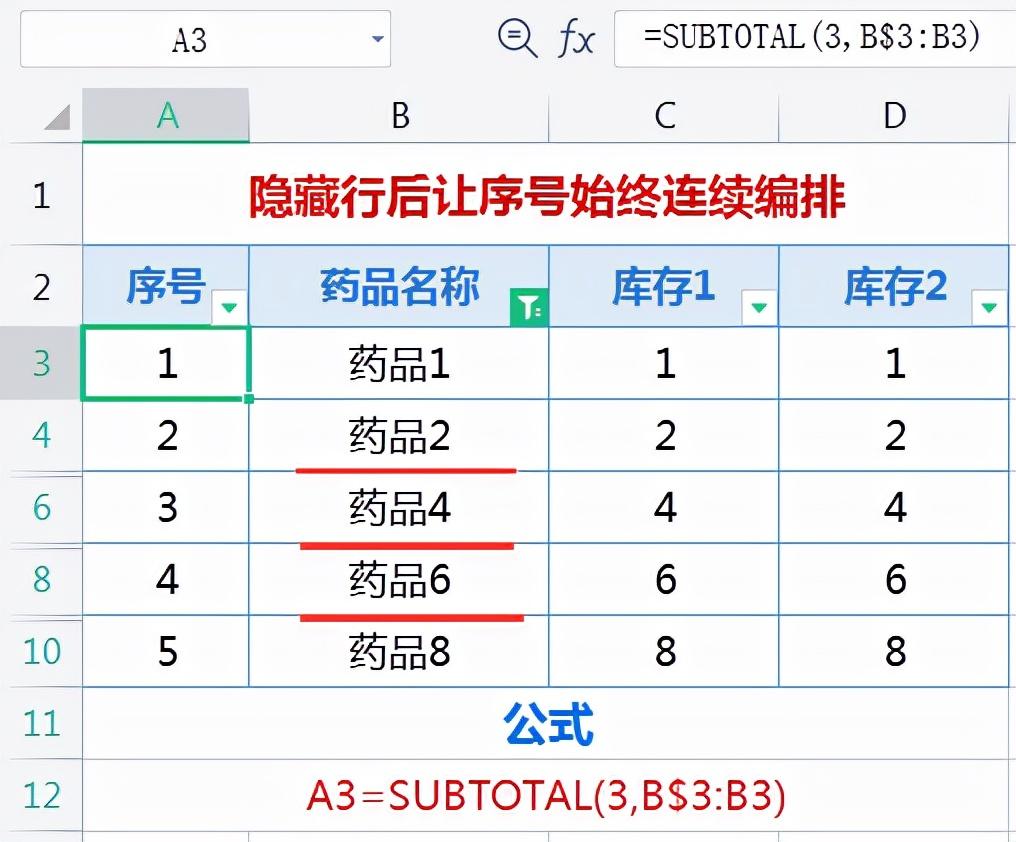Expand the 库存2 filter dropdown arrow
1016x842 pixels.
pyautogui.click(x=989, y=307)
